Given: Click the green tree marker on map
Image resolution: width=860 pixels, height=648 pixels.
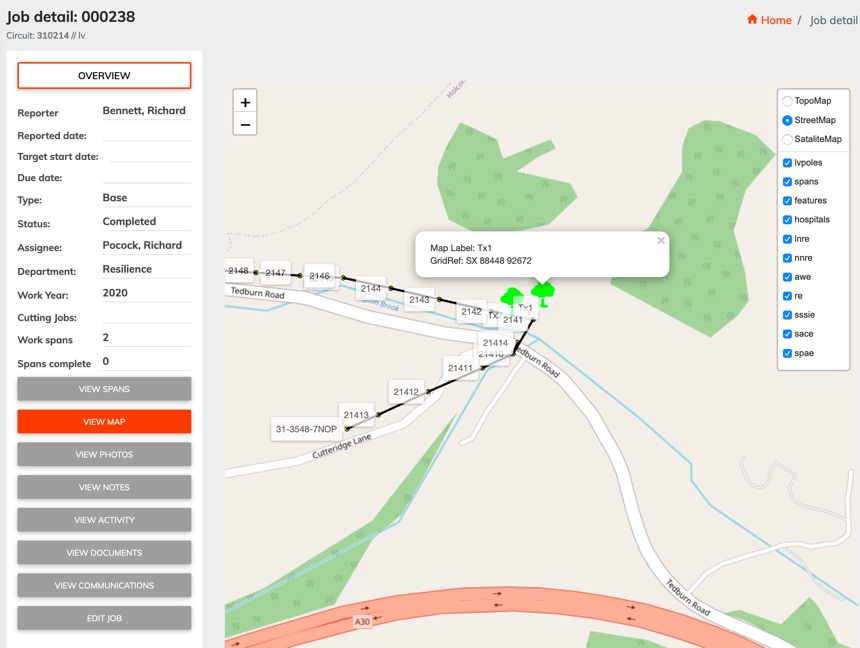Looking at the screenshot, I should (x=543, y=292).
